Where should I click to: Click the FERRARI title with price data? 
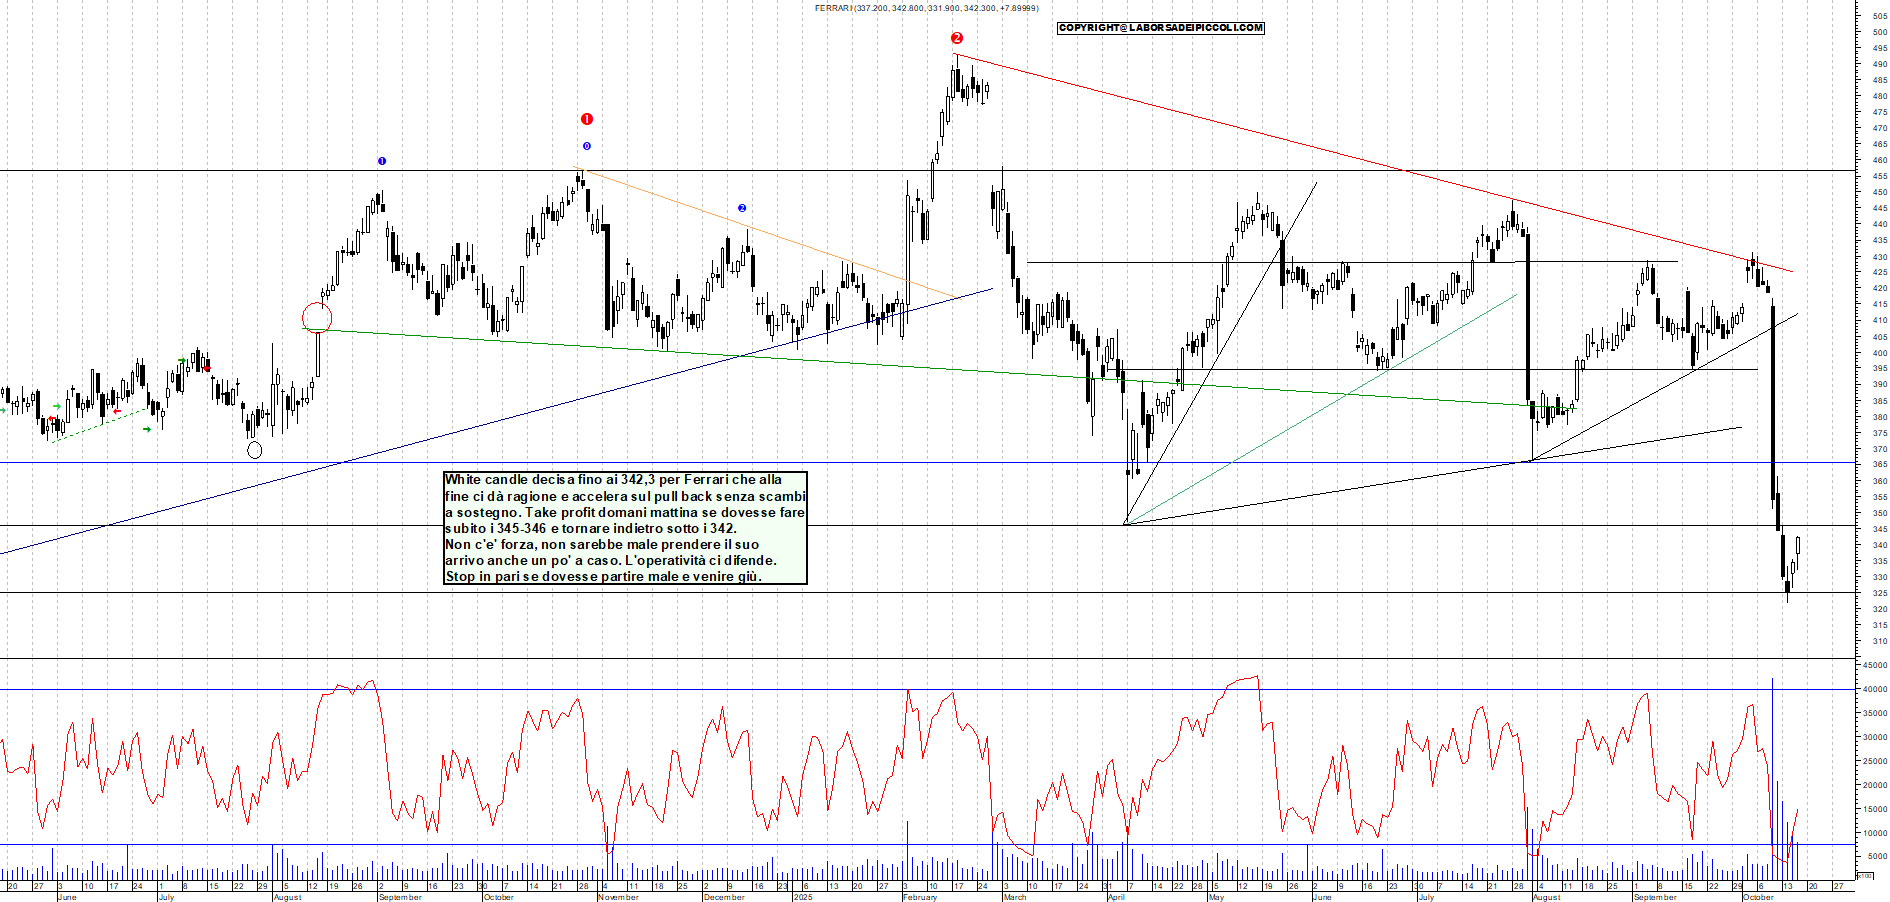click(926, 8)
